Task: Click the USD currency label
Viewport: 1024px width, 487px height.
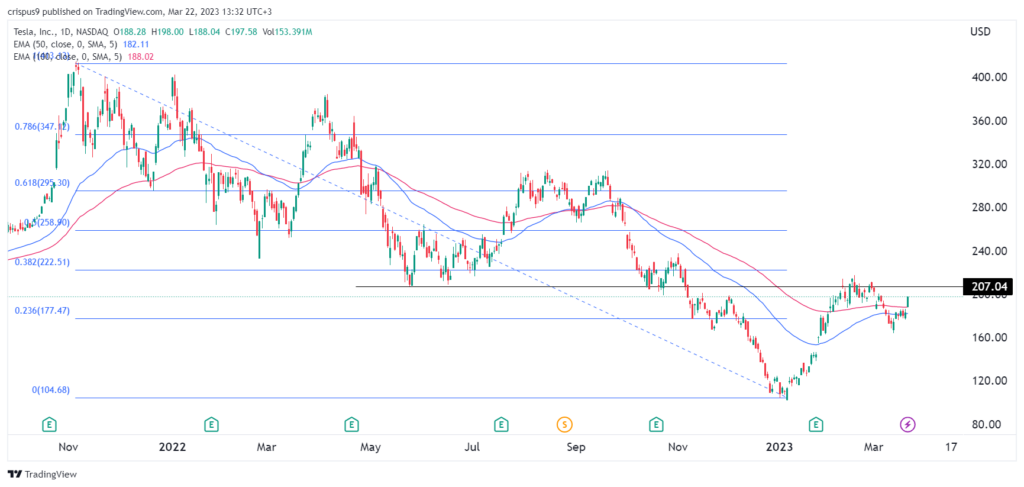Action: (x=980, y=31)
